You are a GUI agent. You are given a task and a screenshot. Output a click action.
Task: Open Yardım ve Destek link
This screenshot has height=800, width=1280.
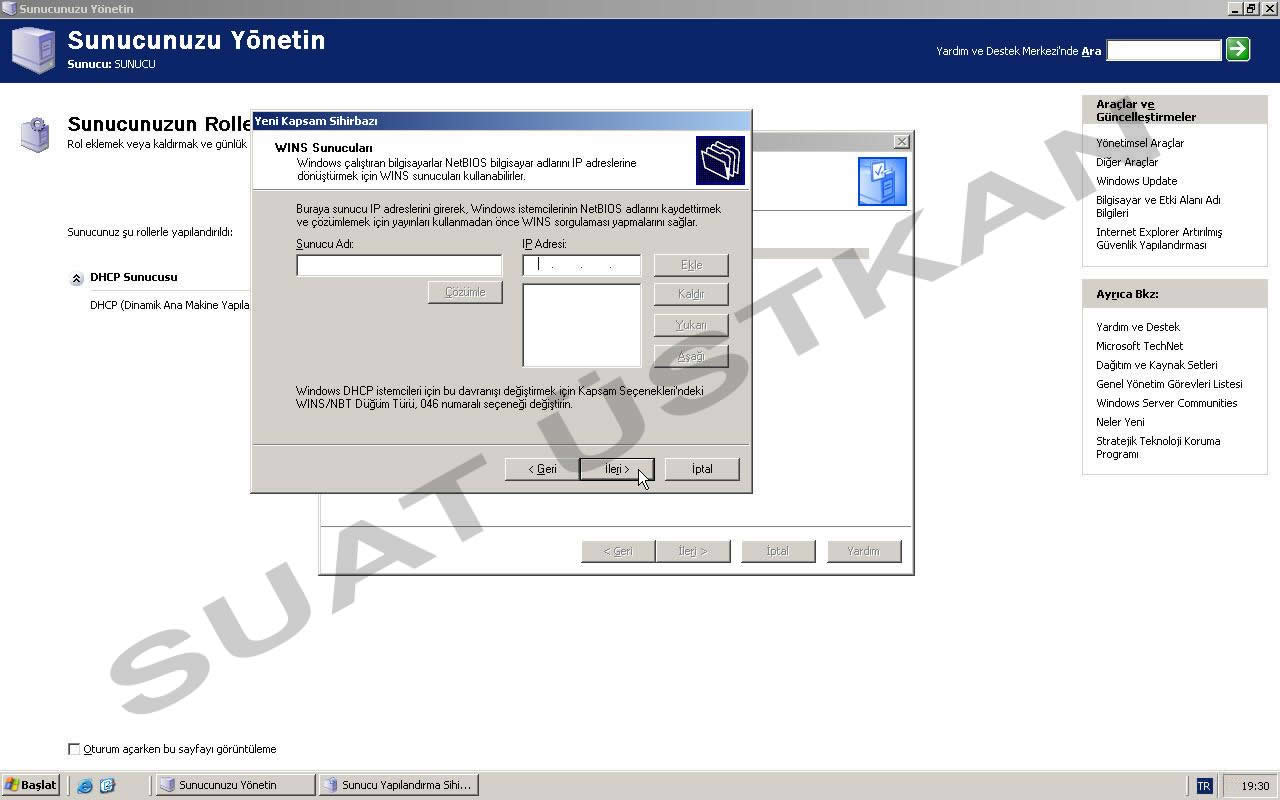coord(1138,327)
